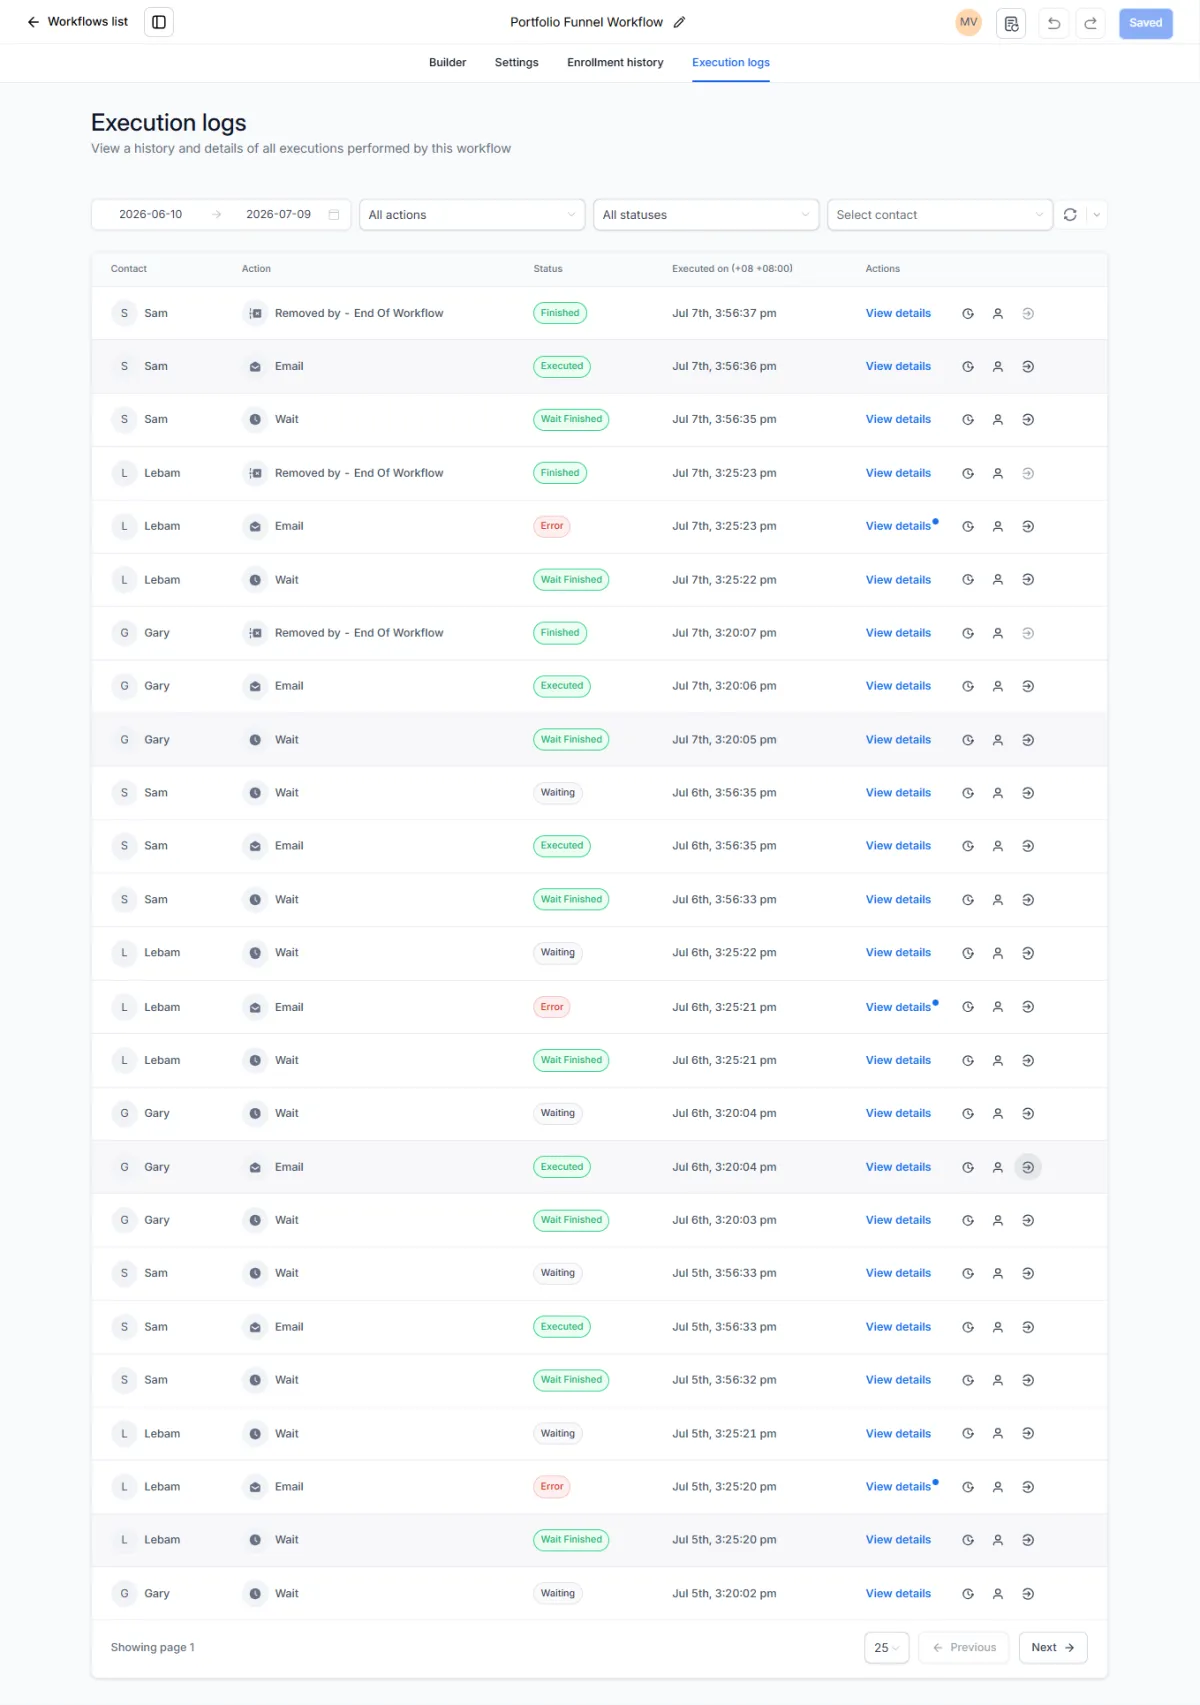Open the Select contact dropdown
Viewport: 1200px width, 1705px height.
[940, 215]
